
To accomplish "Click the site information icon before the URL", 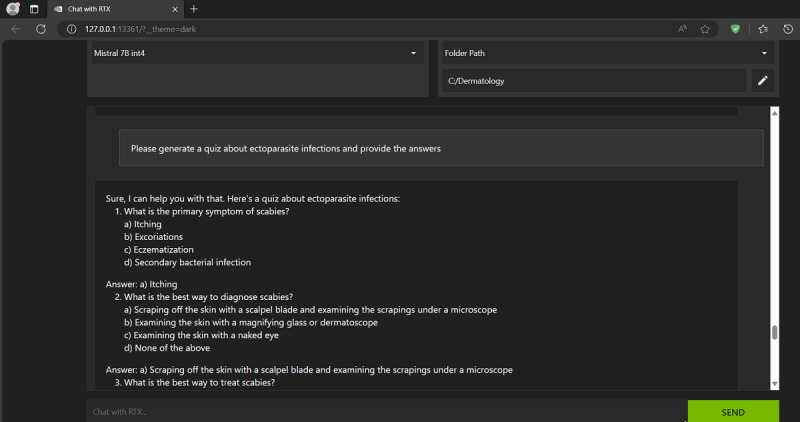I will coord(72,29).
